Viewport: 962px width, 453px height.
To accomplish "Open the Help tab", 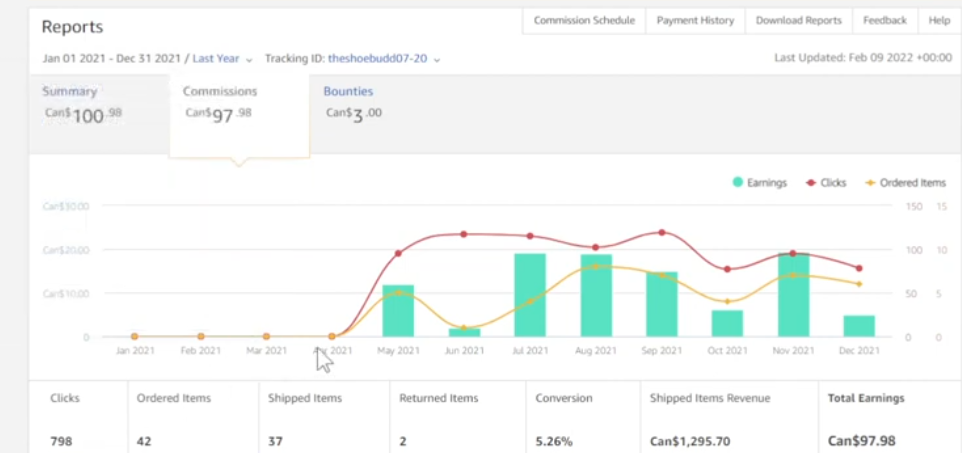I will 939,20.
